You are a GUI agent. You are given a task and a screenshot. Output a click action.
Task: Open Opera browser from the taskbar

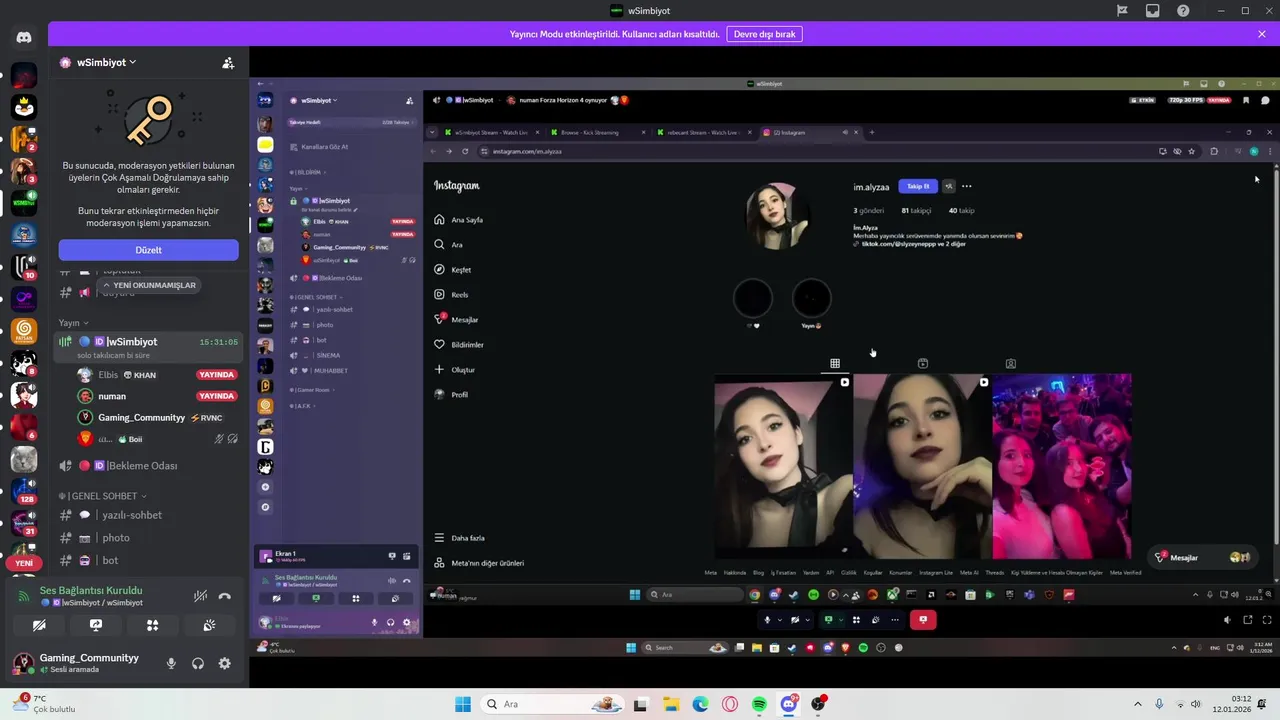tap(730, 704)
